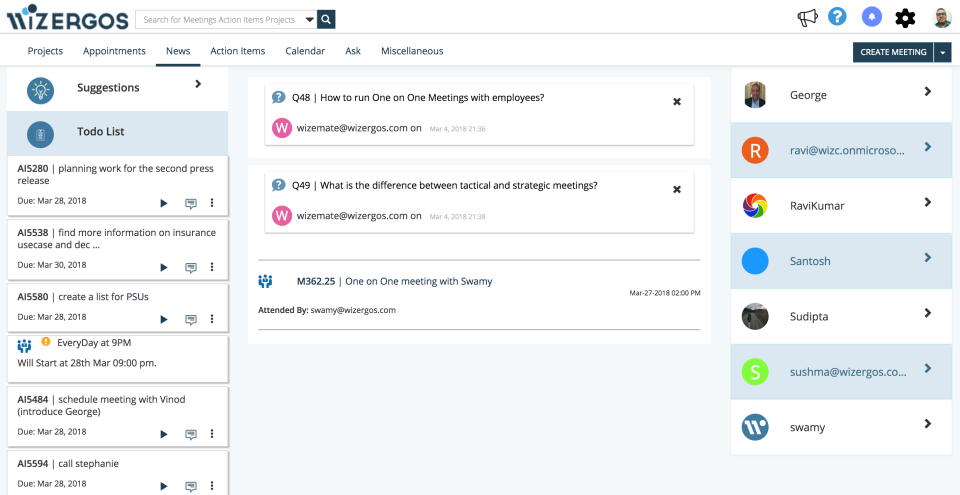Close the Q49 question card
The height and width of the screenshot is (495, 960).
pyautogui.click(x=677, y=189)
